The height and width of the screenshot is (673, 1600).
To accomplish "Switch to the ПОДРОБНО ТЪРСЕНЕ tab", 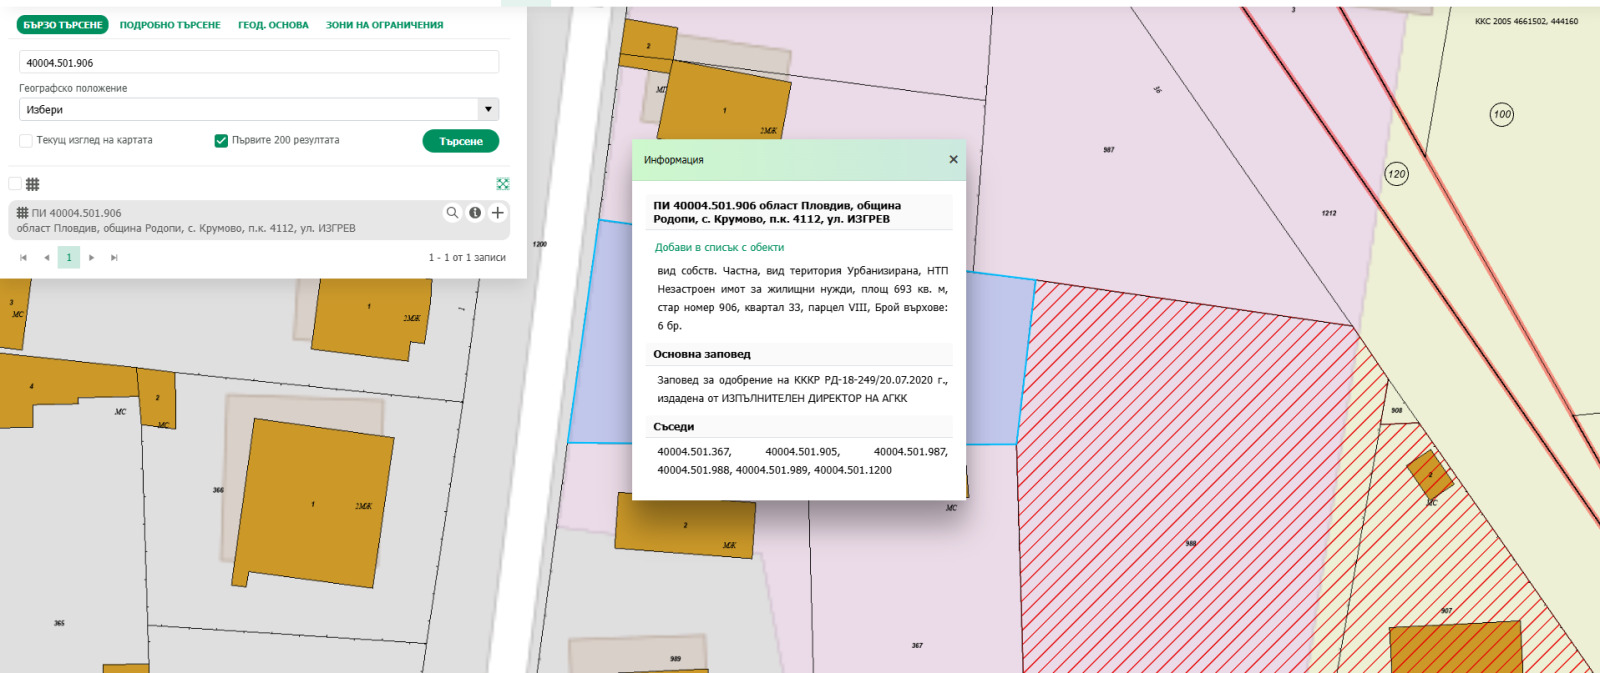I will pyautogui.click(x=170, y=25).
